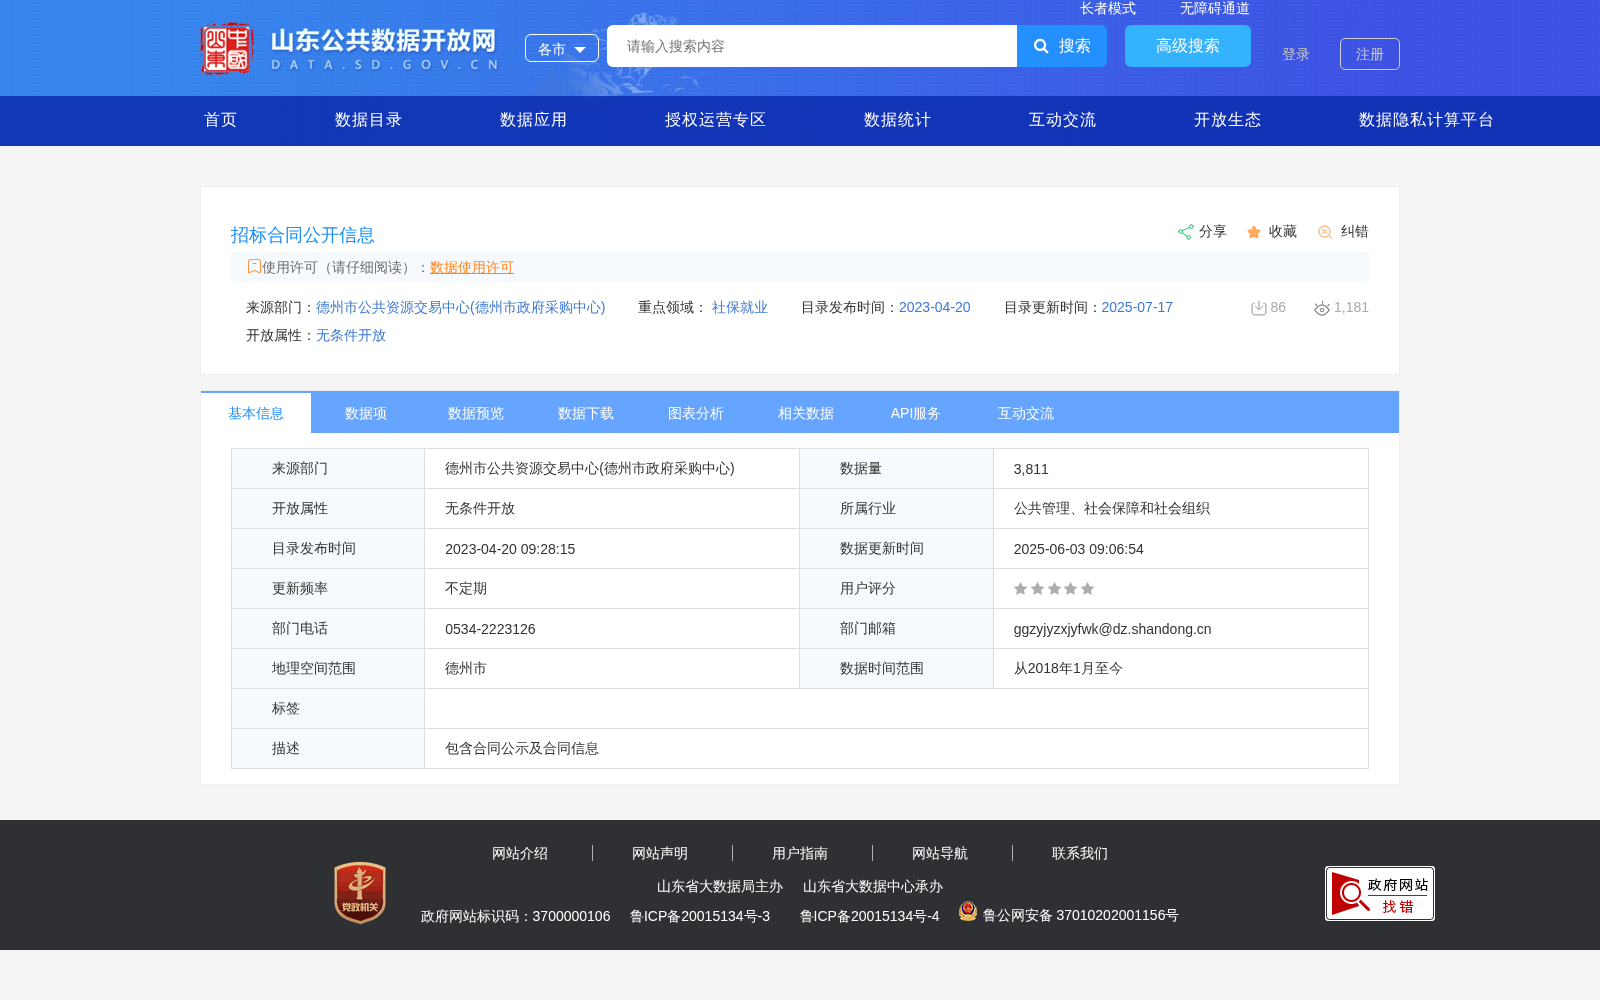
Task: Select the 基本信息 tab
Action: click(x=256, y=413)
